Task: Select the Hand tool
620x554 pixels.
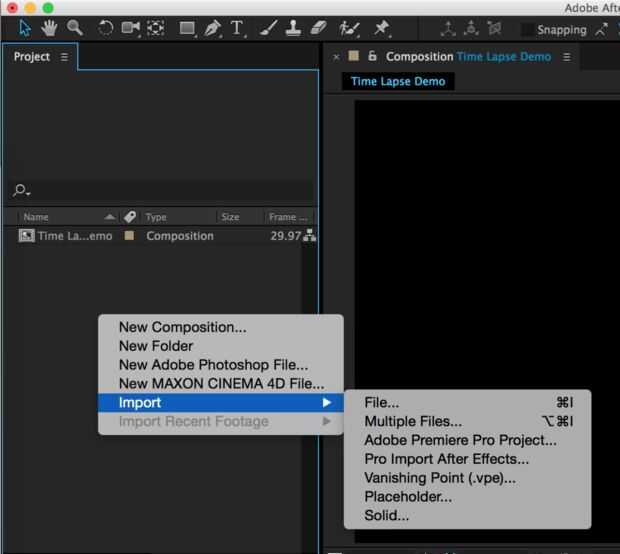Action: (49, 28)
